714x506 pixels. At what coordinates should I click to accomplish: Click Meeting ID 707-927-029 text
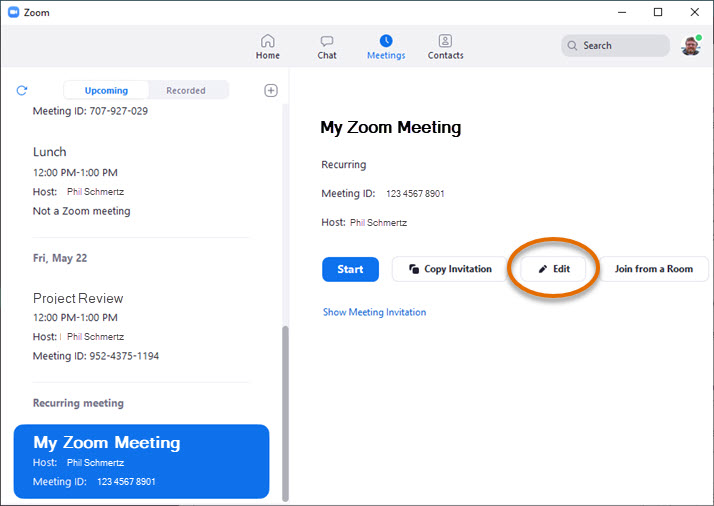tap(90, 111)
